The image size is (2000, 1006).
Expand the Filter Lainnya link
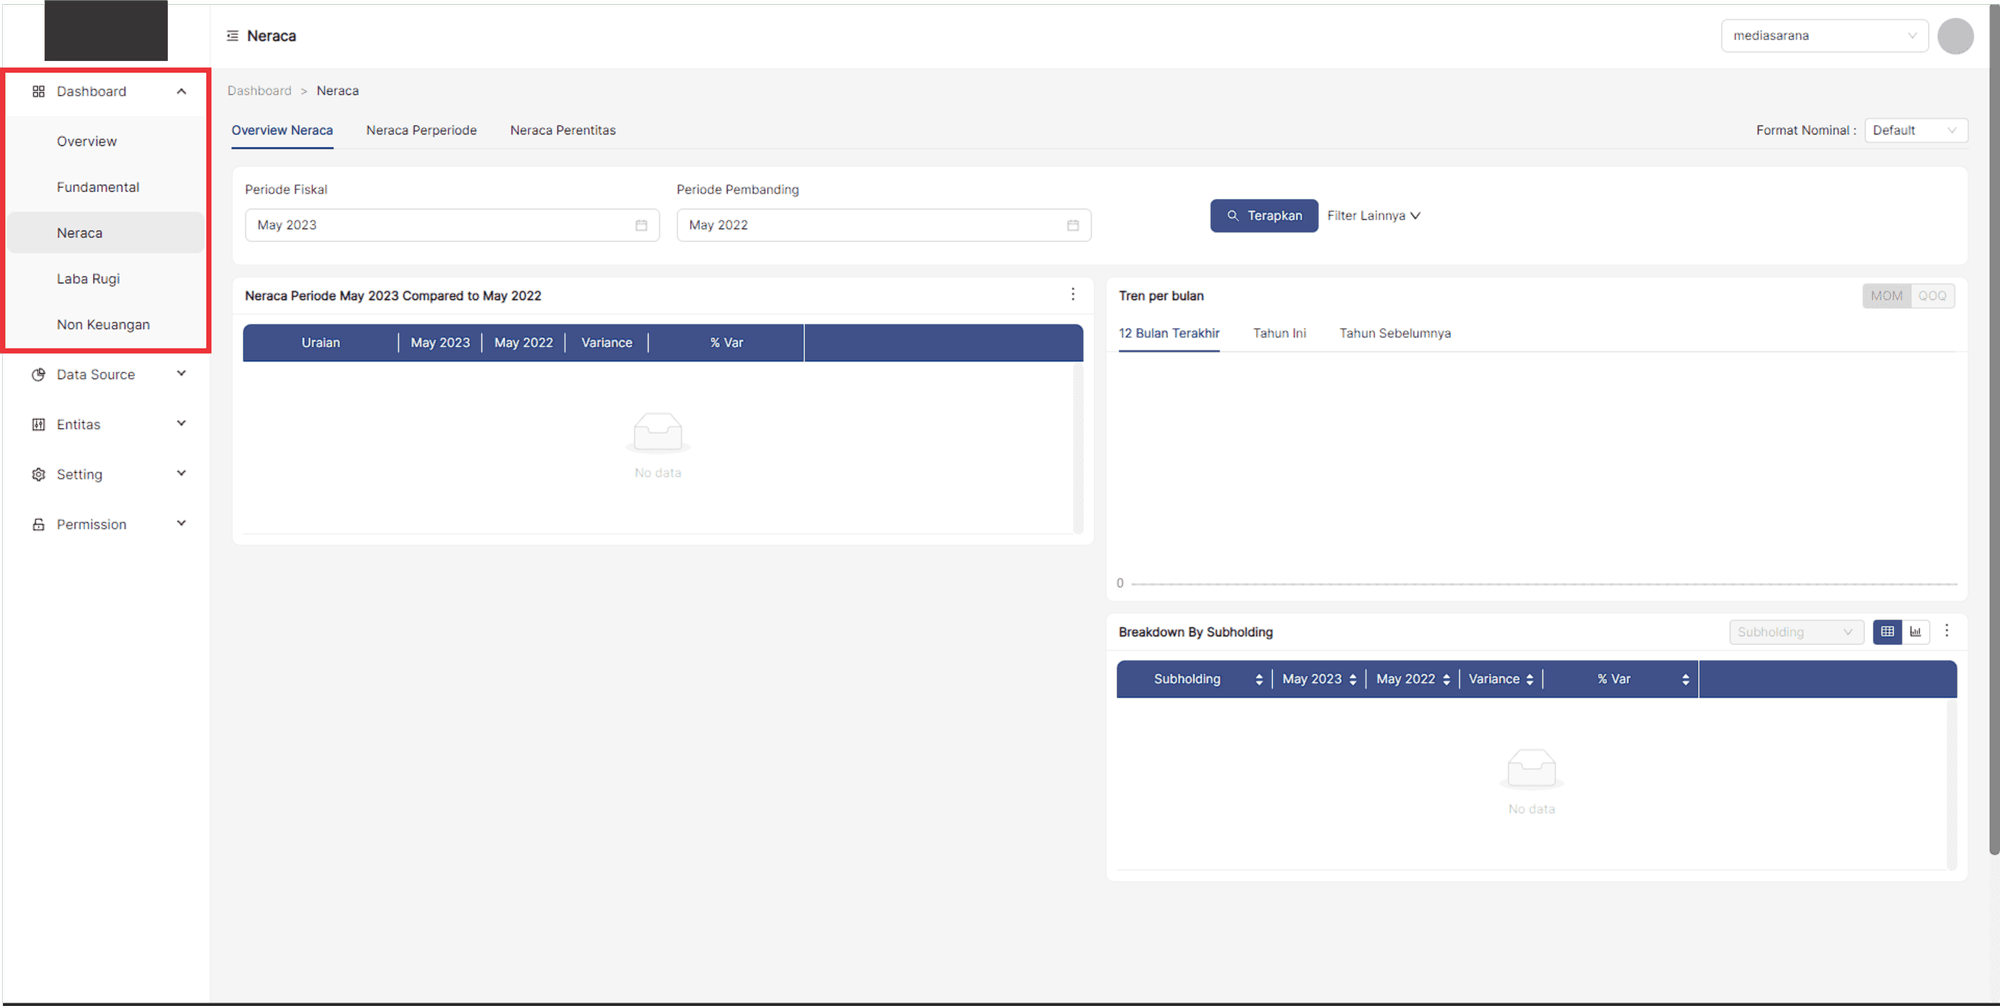[1373, 215]
